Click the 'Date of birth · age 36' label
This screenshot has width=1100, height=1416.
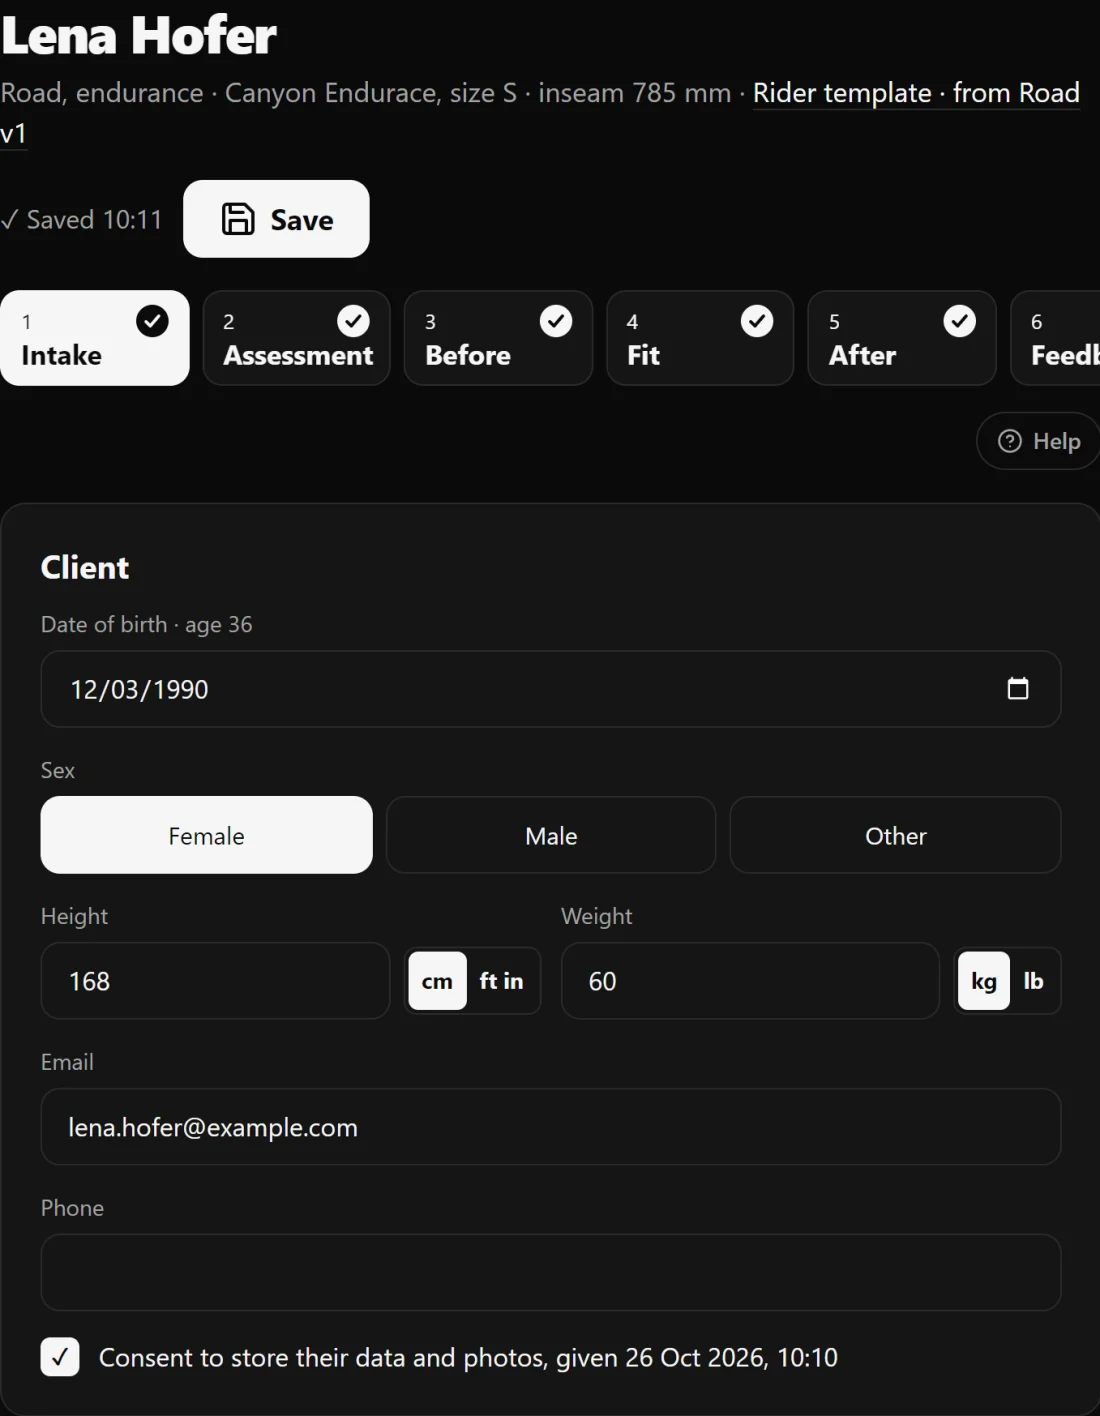pyautogui.click(x=147, y=625)
